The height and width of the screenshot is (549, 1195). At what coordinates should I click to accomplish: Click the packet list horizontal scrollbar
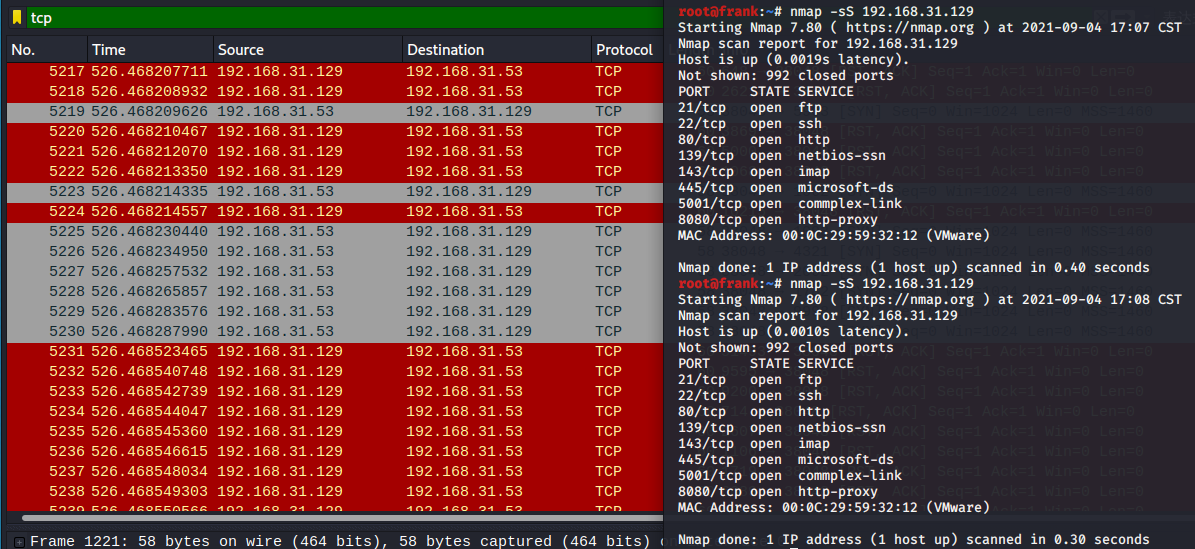[343, 518]
